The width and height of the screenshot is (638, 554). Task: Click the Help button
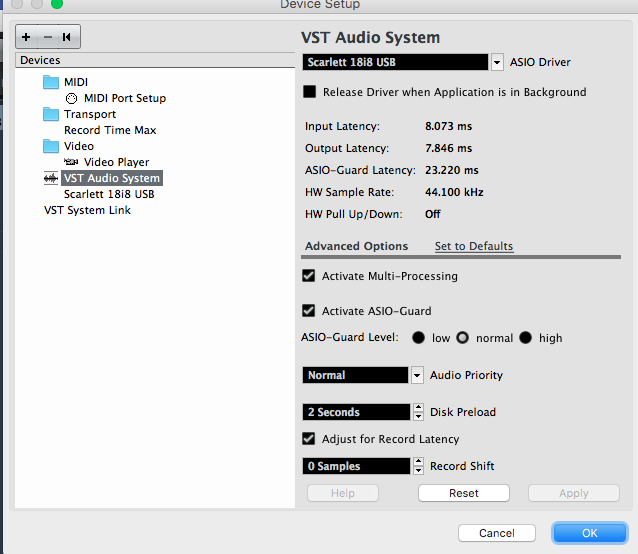343,493
